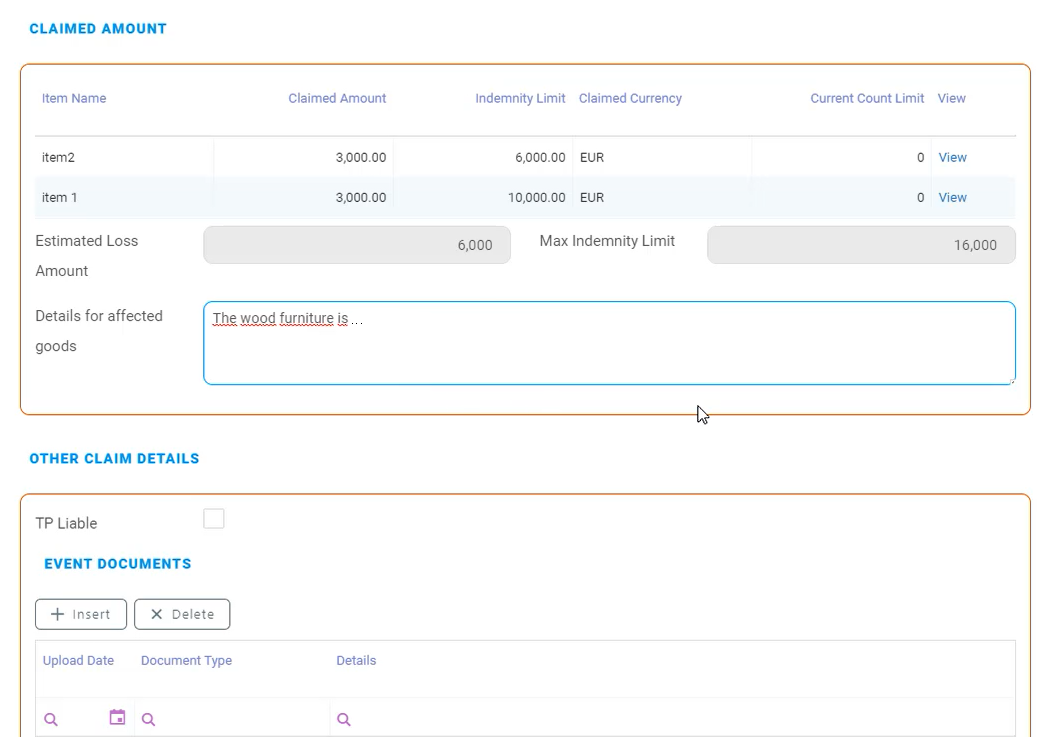
Task: Sort documents by the Document Type header
Action: (x=186, y=660)
